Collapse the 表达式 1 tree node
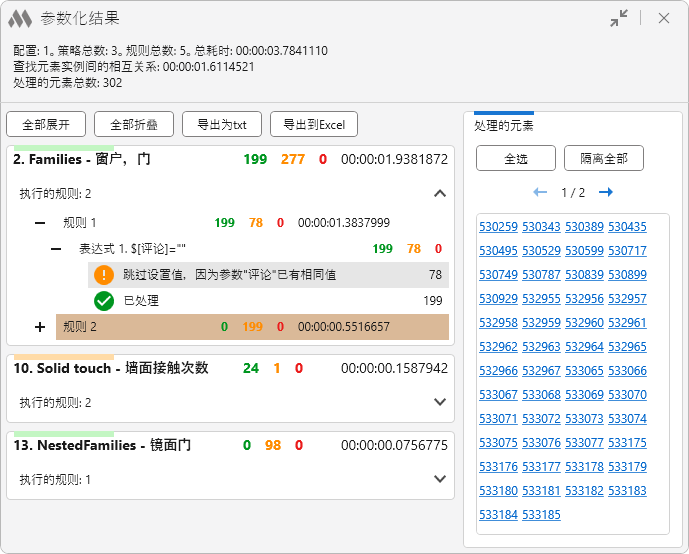Image resolution: width=689 pixels, height=554 pixels. point(57,249)
